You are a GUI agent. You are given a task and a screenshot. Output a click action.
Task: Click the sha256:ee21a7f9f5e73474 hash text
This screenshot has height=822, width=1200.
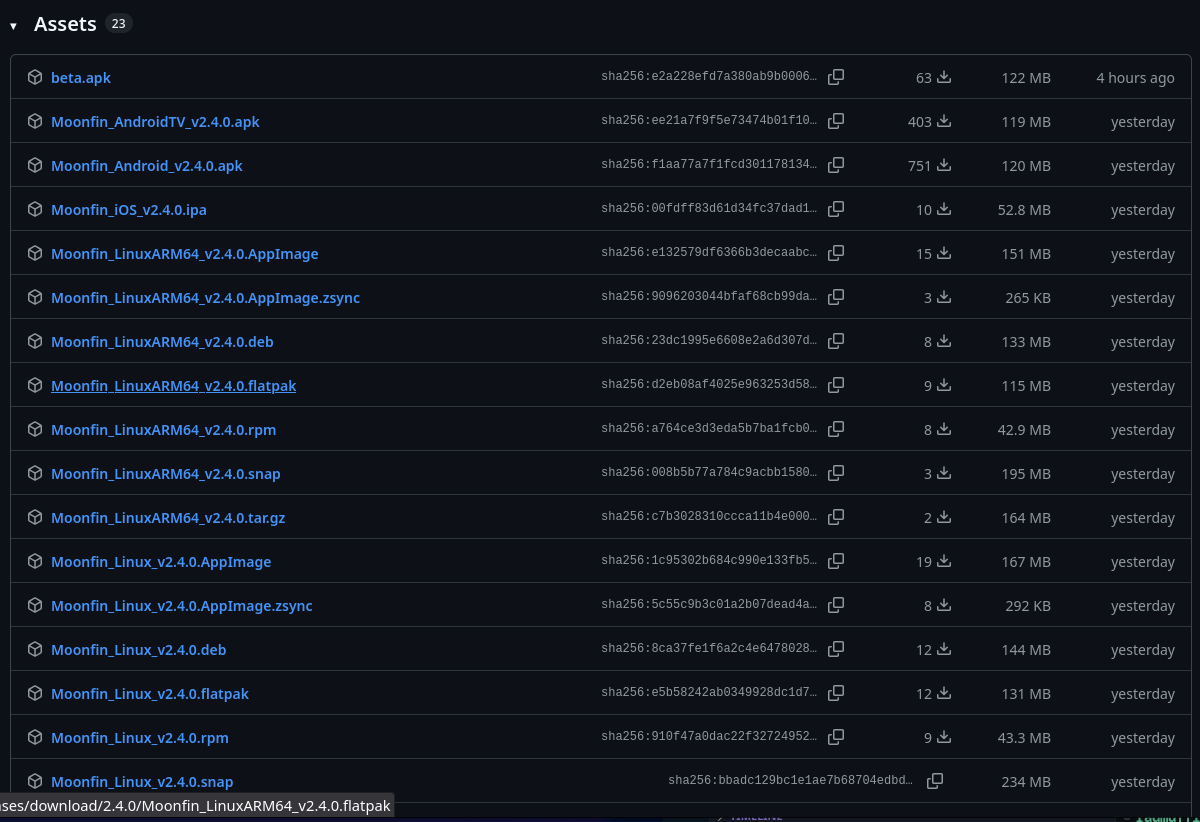pos(709,121)
